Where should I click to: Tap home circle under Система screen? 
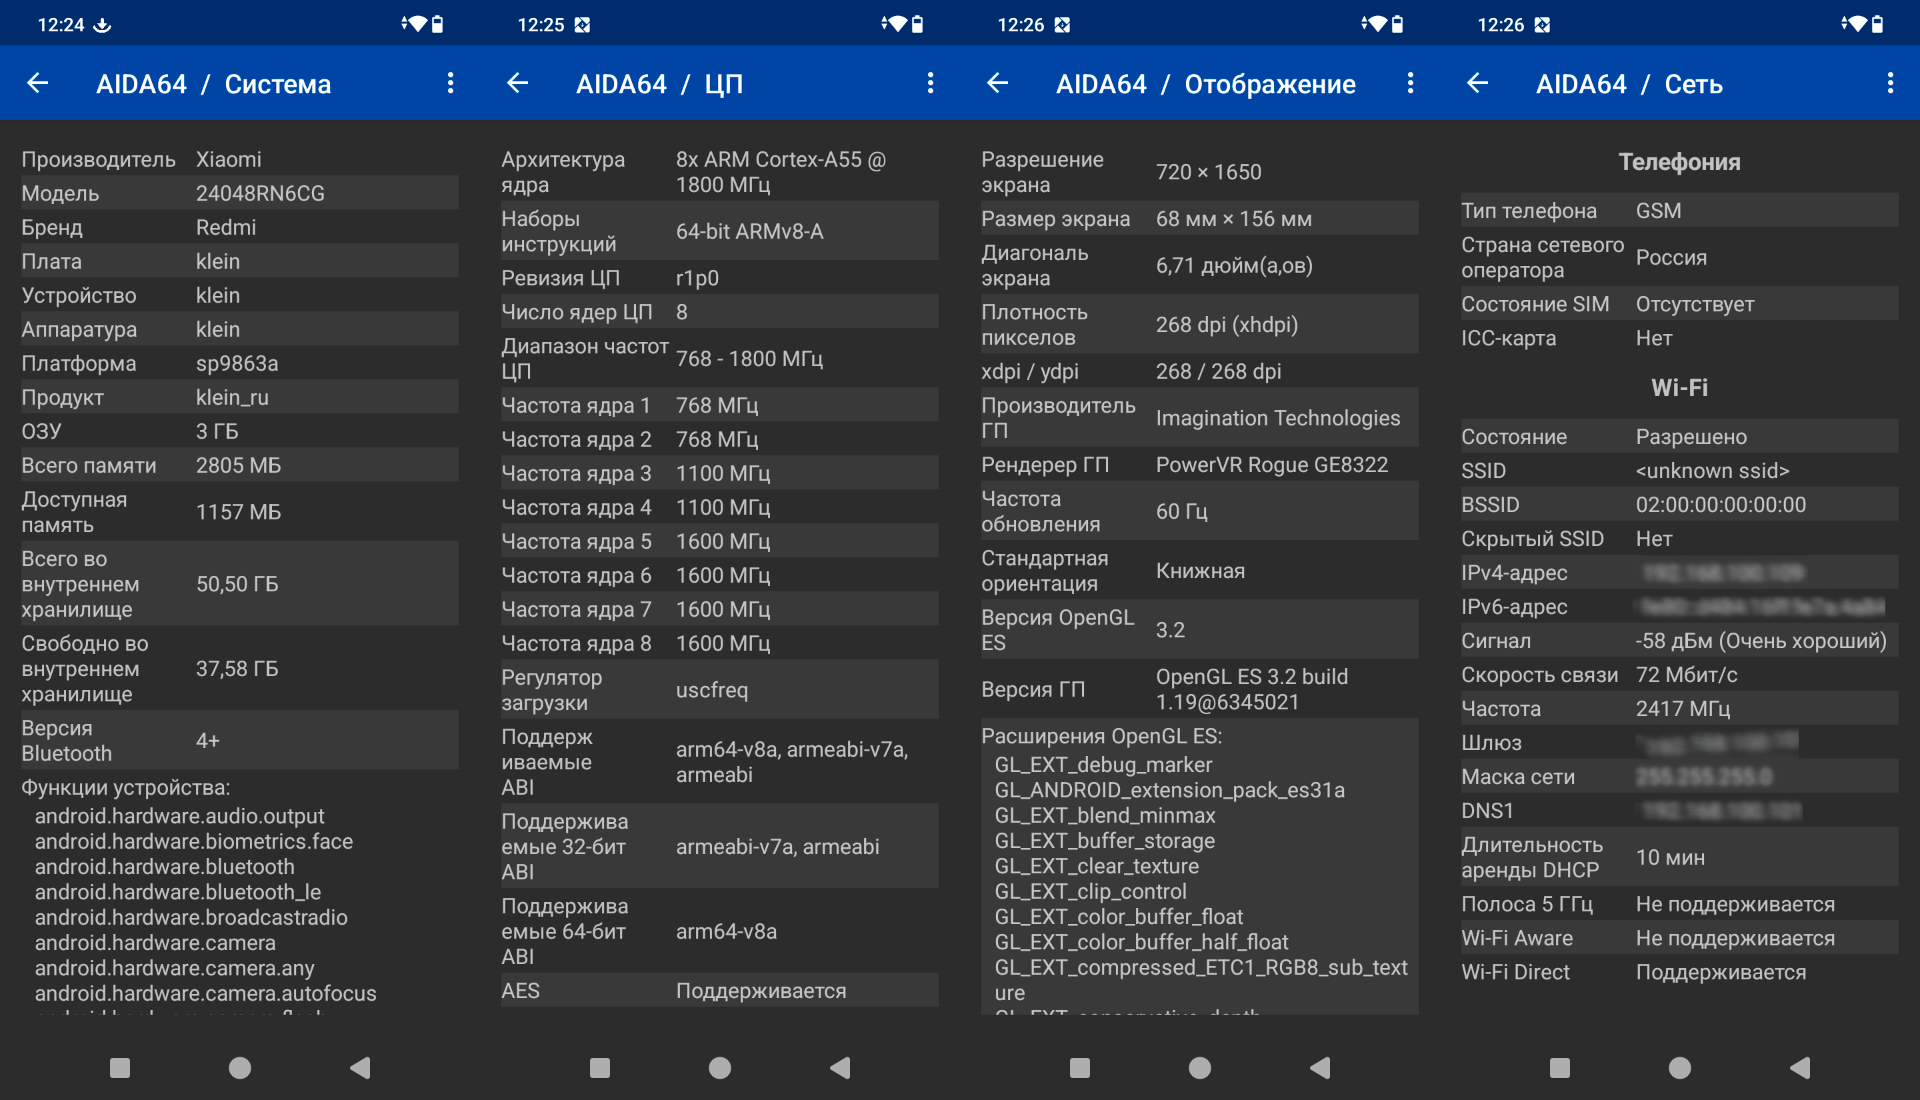click(x=240, y=1068)
